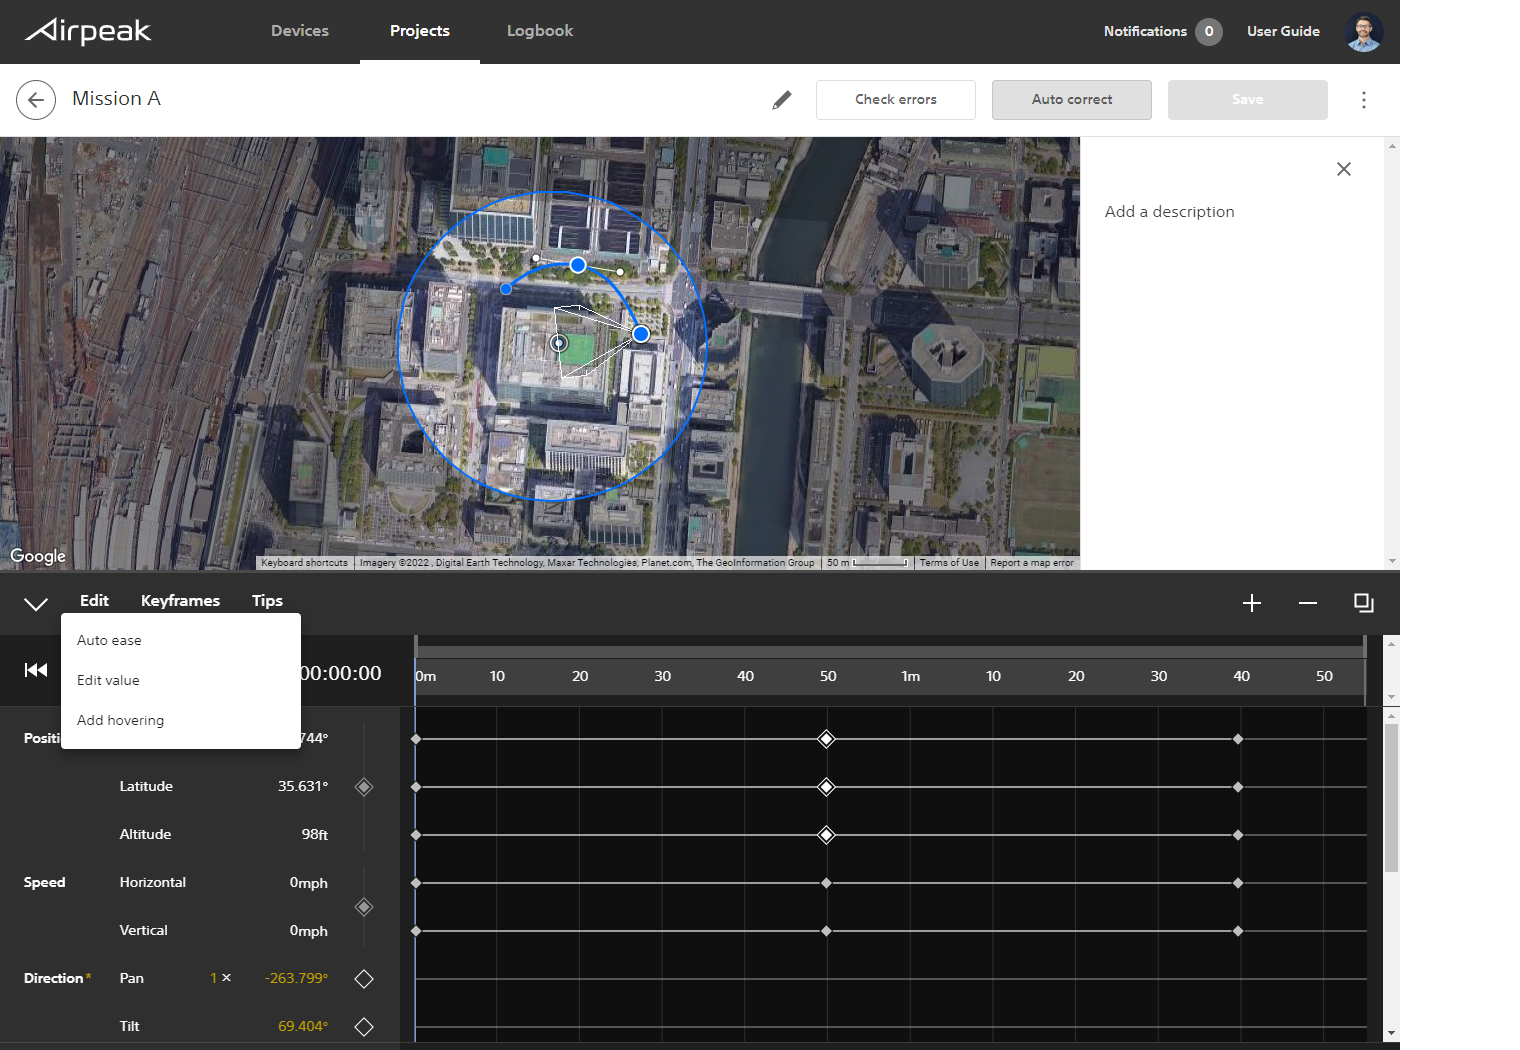Zoom out timeline with minus icon
Screen dimensions: 1520x1050
coord(1308,603)
